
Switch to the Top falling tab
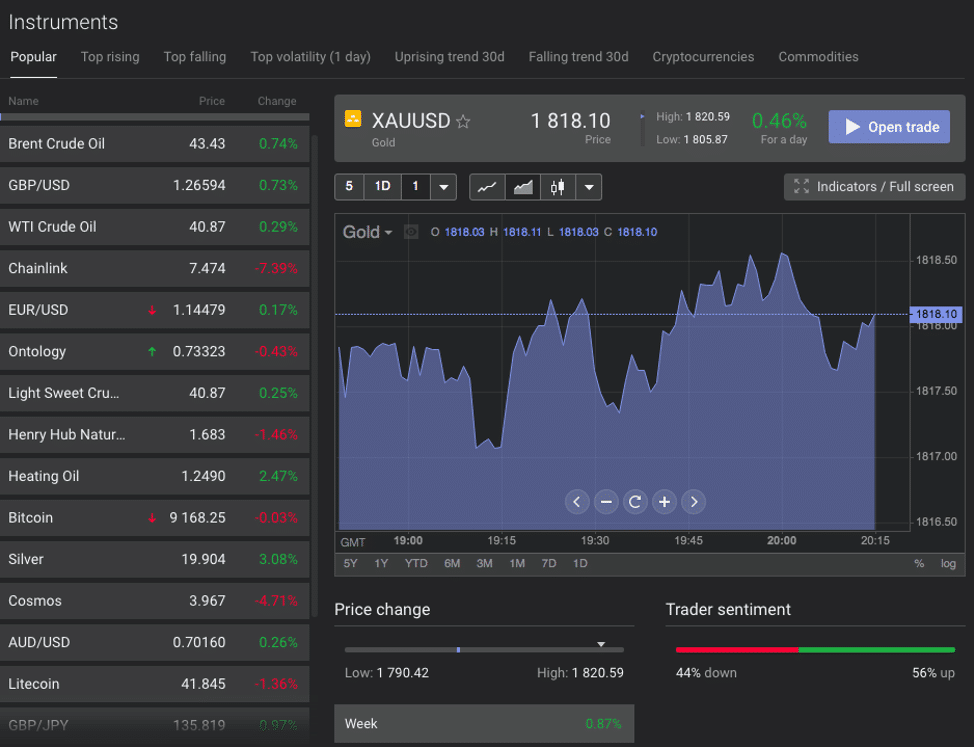pos(195,57)
